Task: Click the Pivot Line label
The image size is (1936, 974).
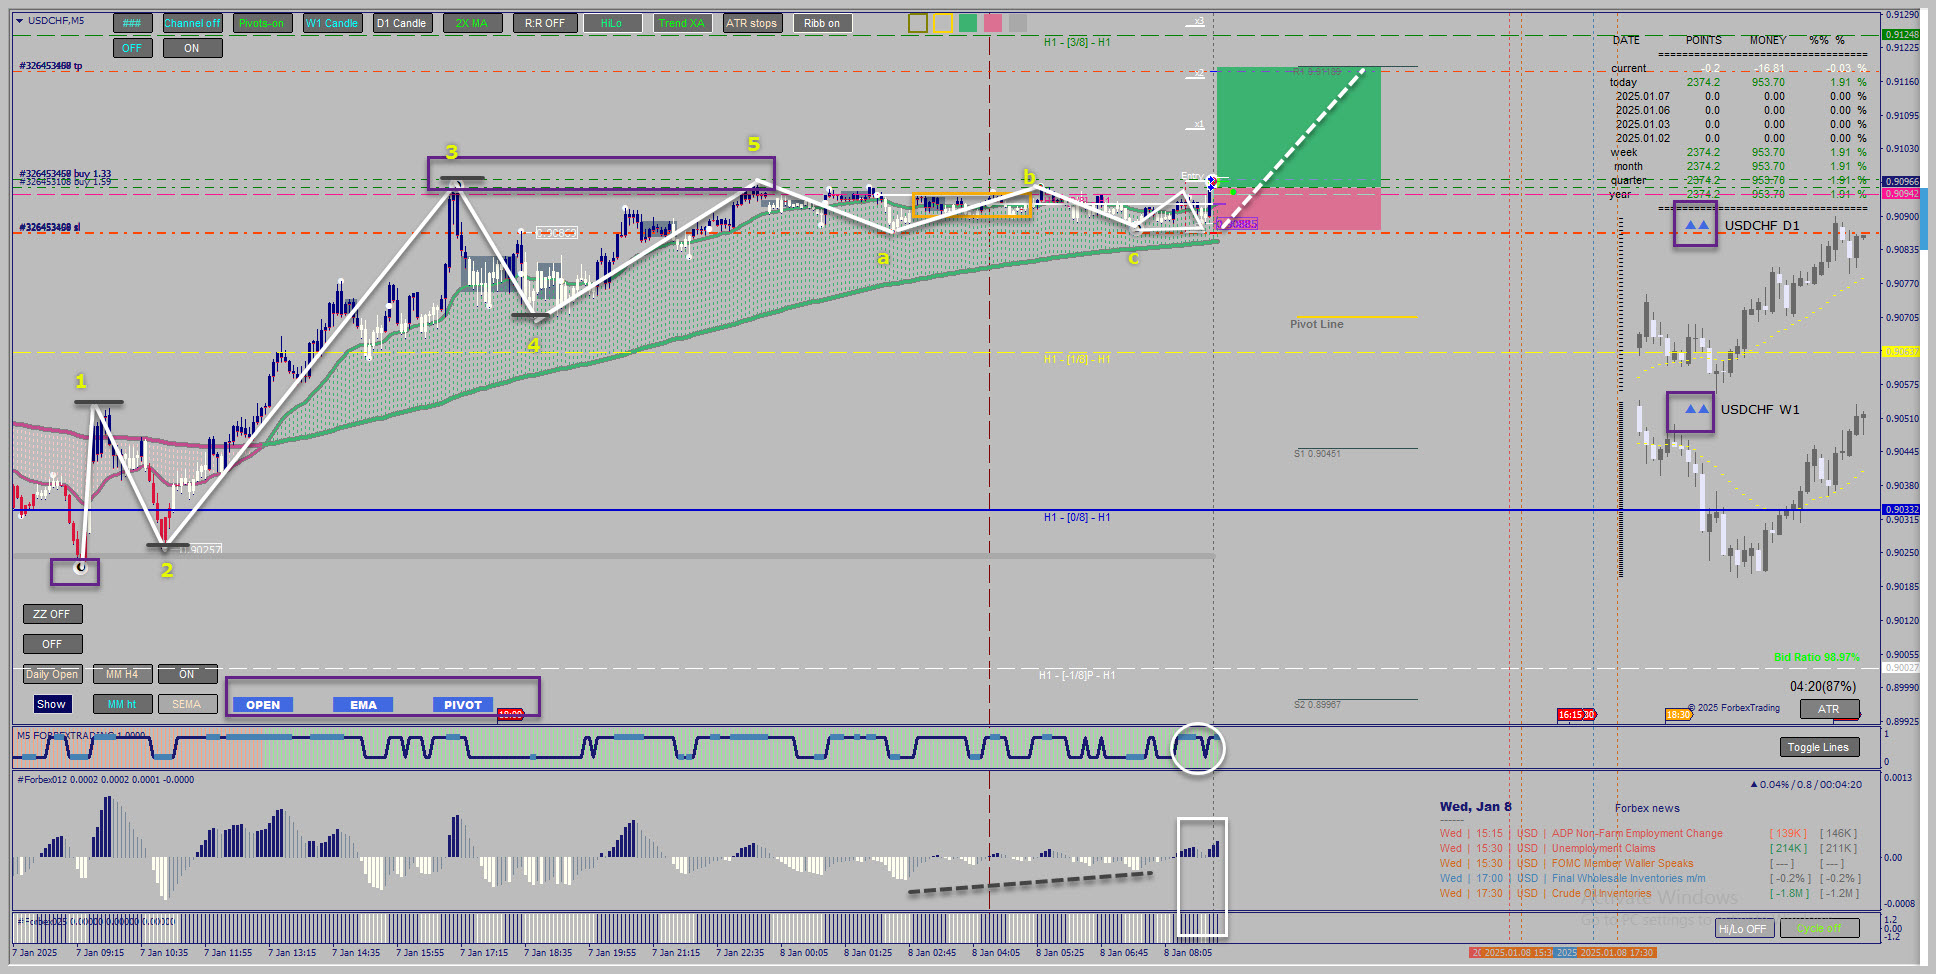Action: click(1316, 324)
